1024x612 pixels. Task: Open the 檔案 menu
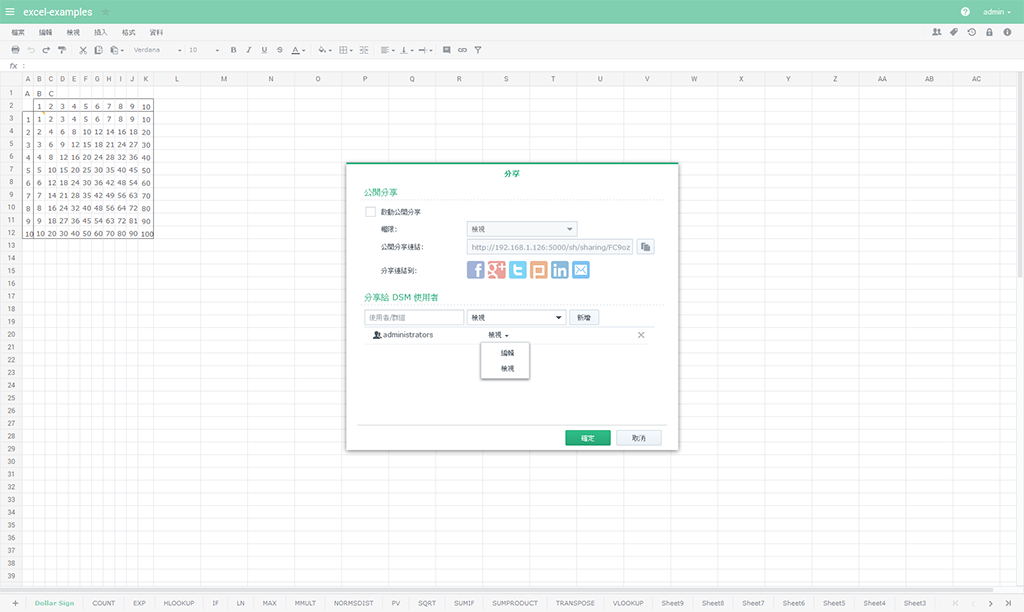(18, 32)
